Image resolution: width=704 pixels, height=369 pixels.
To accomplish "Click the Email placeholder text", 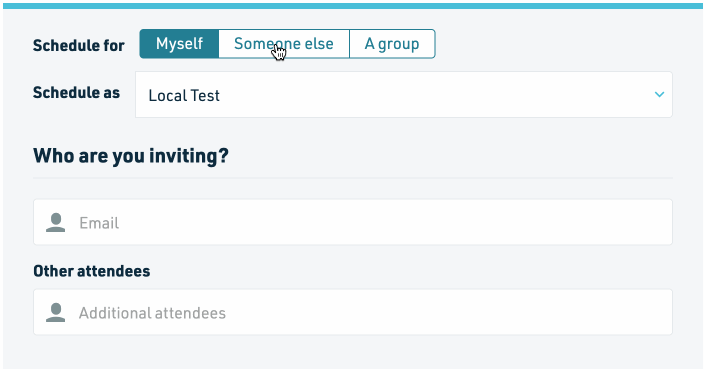I will [99, 223].
